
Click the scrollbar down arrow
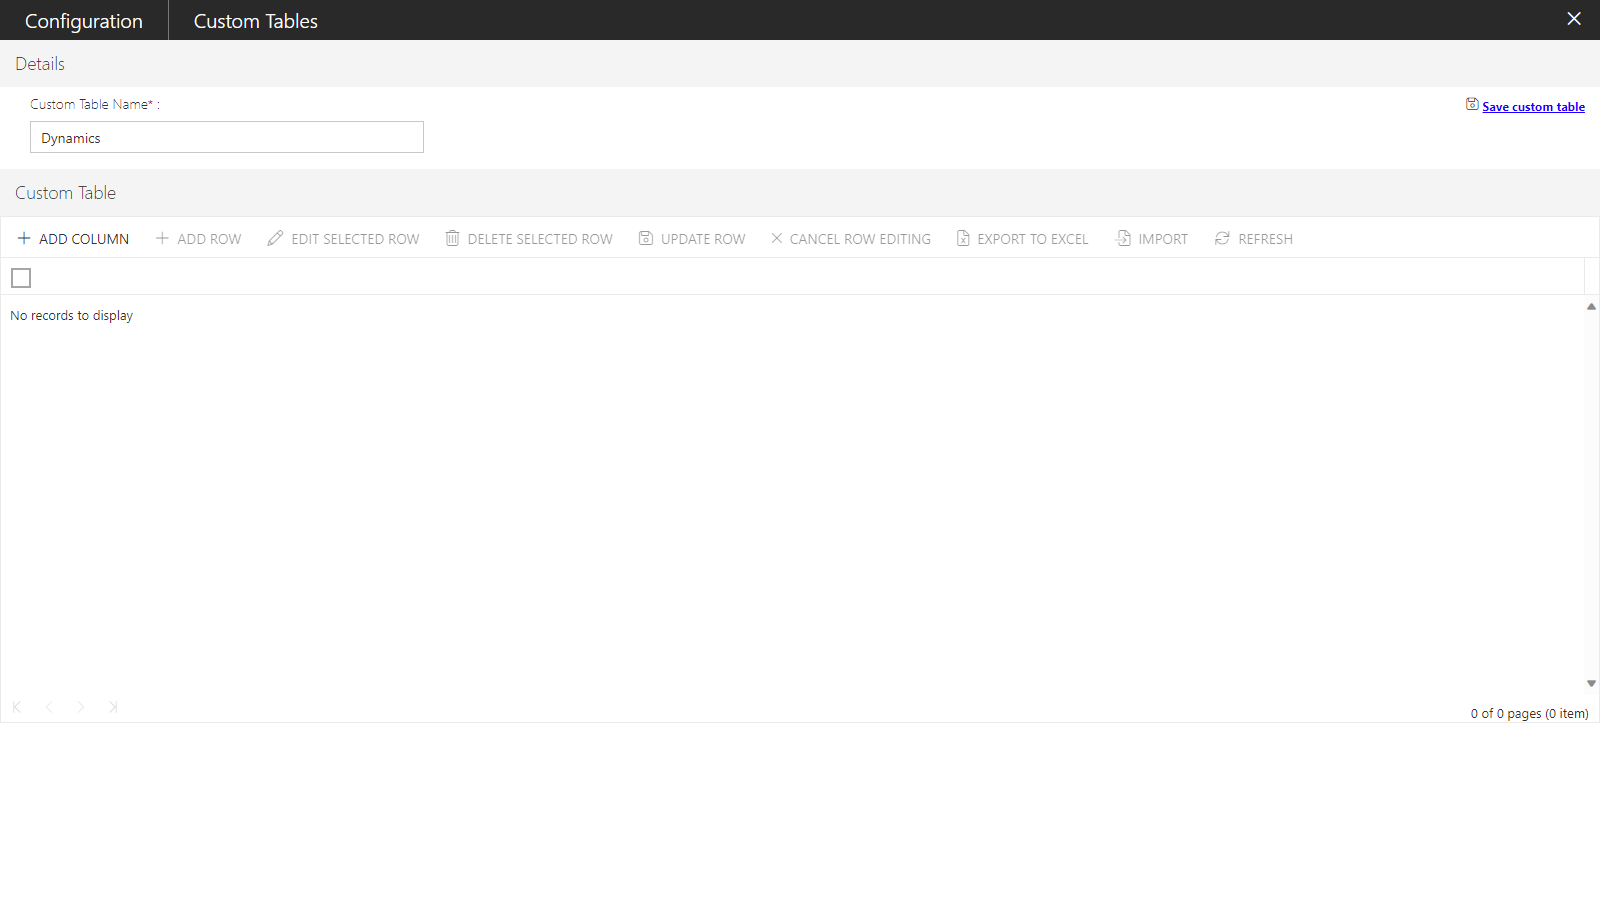point(1591,684)
